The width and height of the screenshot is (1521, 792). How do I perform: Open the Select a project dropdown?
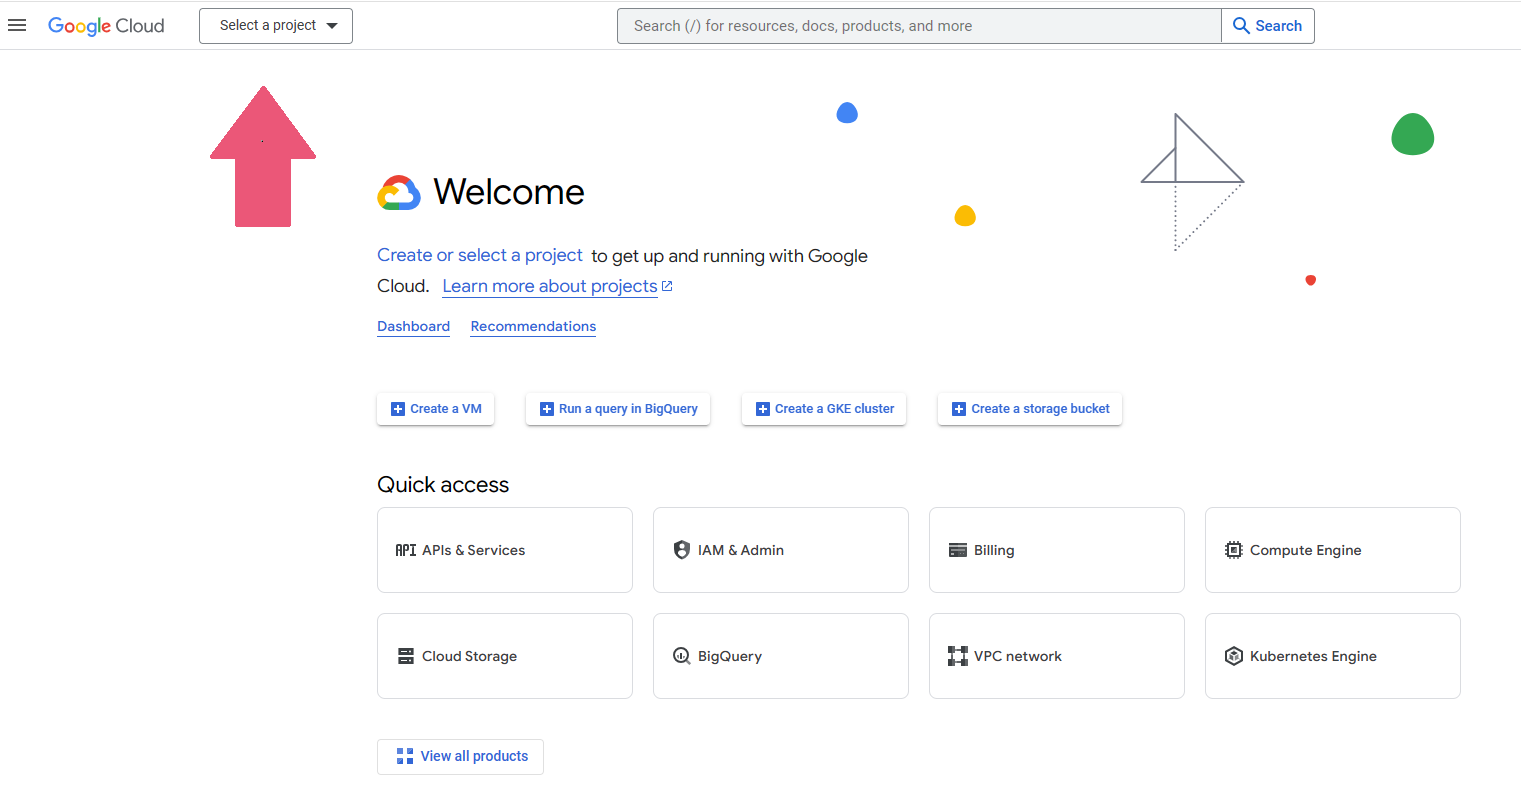(x=276, y=26)
